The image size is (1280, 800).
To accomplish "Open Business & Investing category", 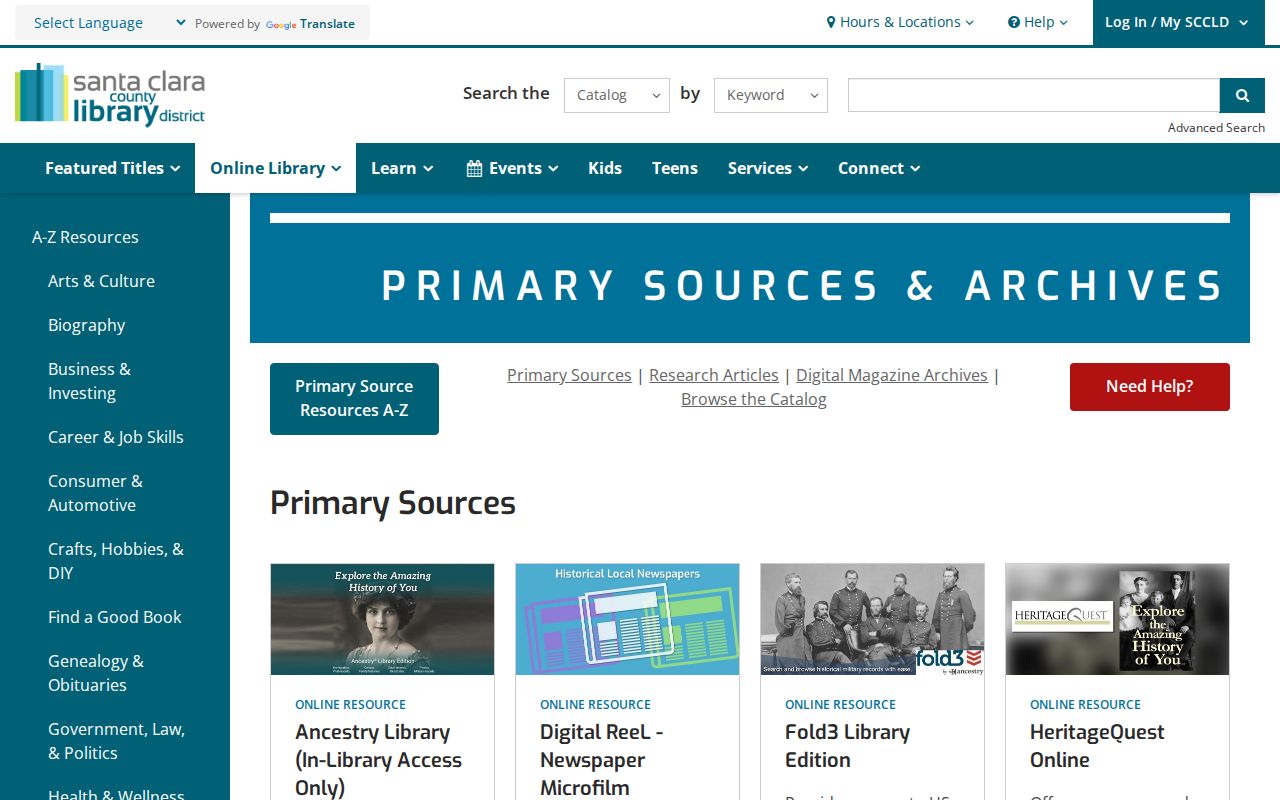I will pos(89,381).
